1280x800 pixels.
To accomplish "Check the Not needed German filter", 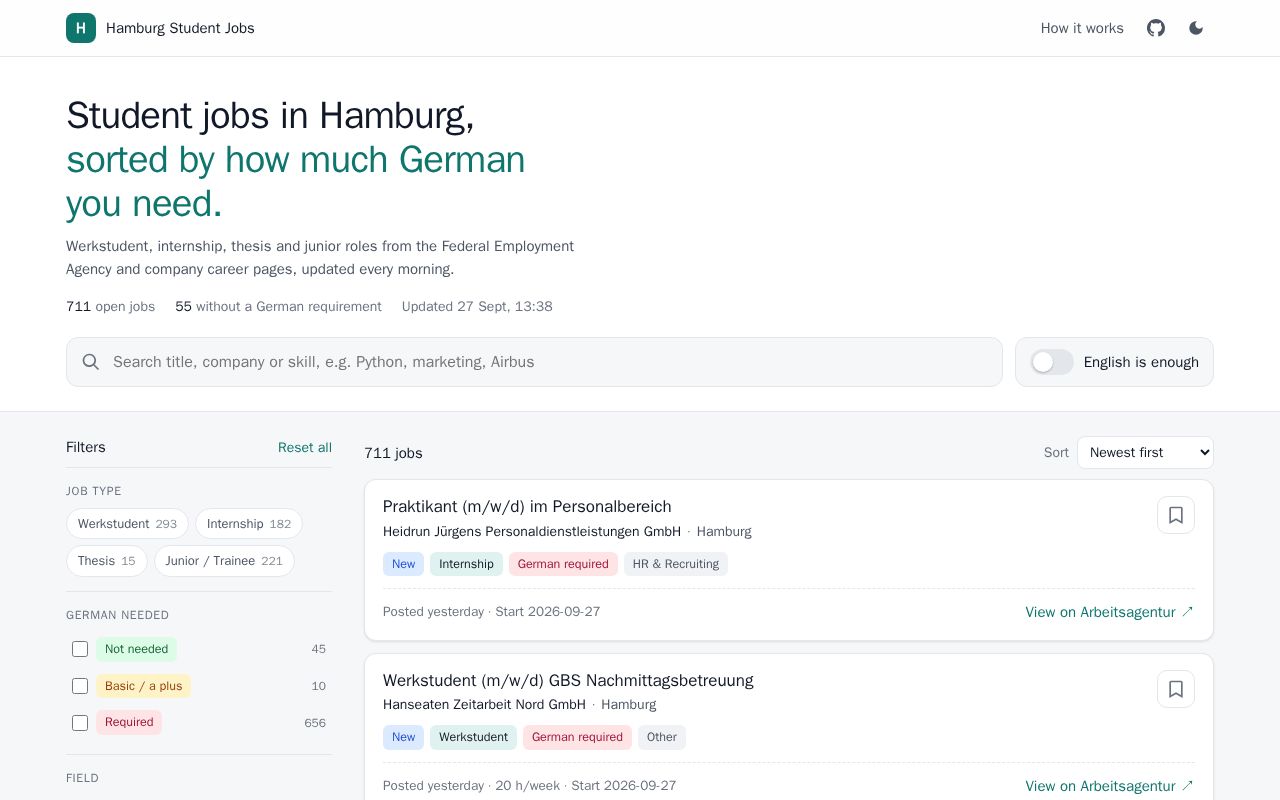I will pos(80,649).
